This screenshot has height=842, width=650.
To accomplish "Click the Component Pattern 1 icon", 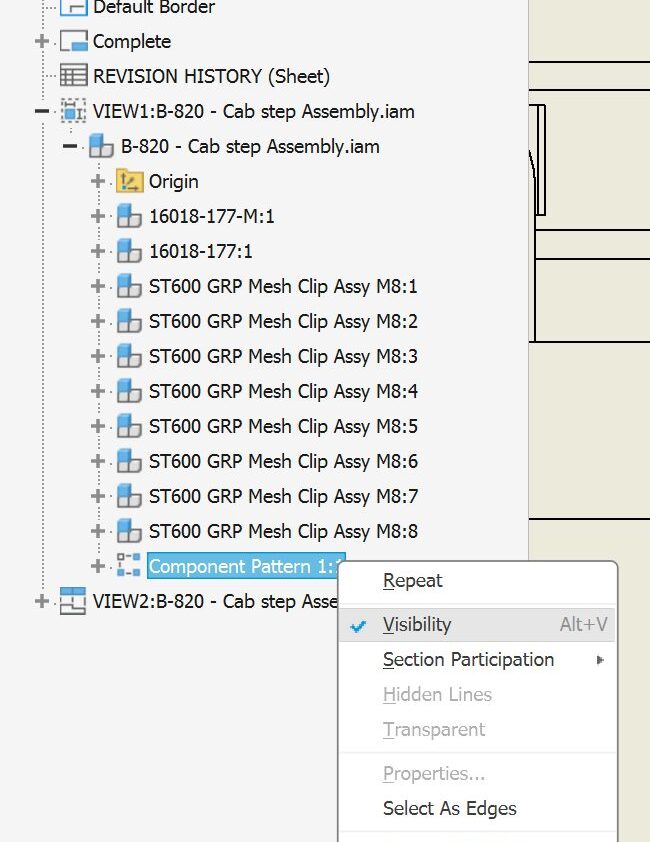I will click(129, 566).
